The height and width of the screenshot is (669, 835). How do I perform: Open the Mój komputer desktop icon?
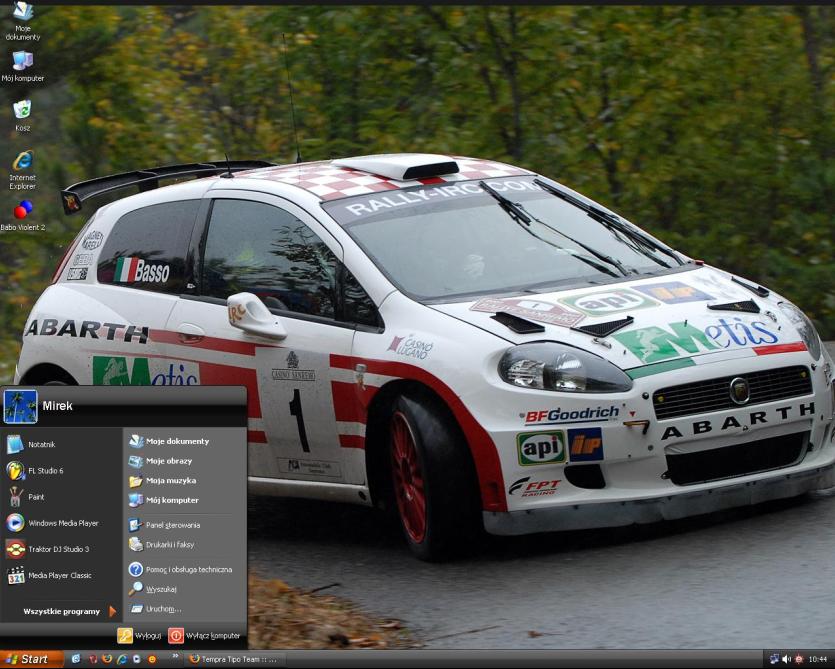pos(22,66)
